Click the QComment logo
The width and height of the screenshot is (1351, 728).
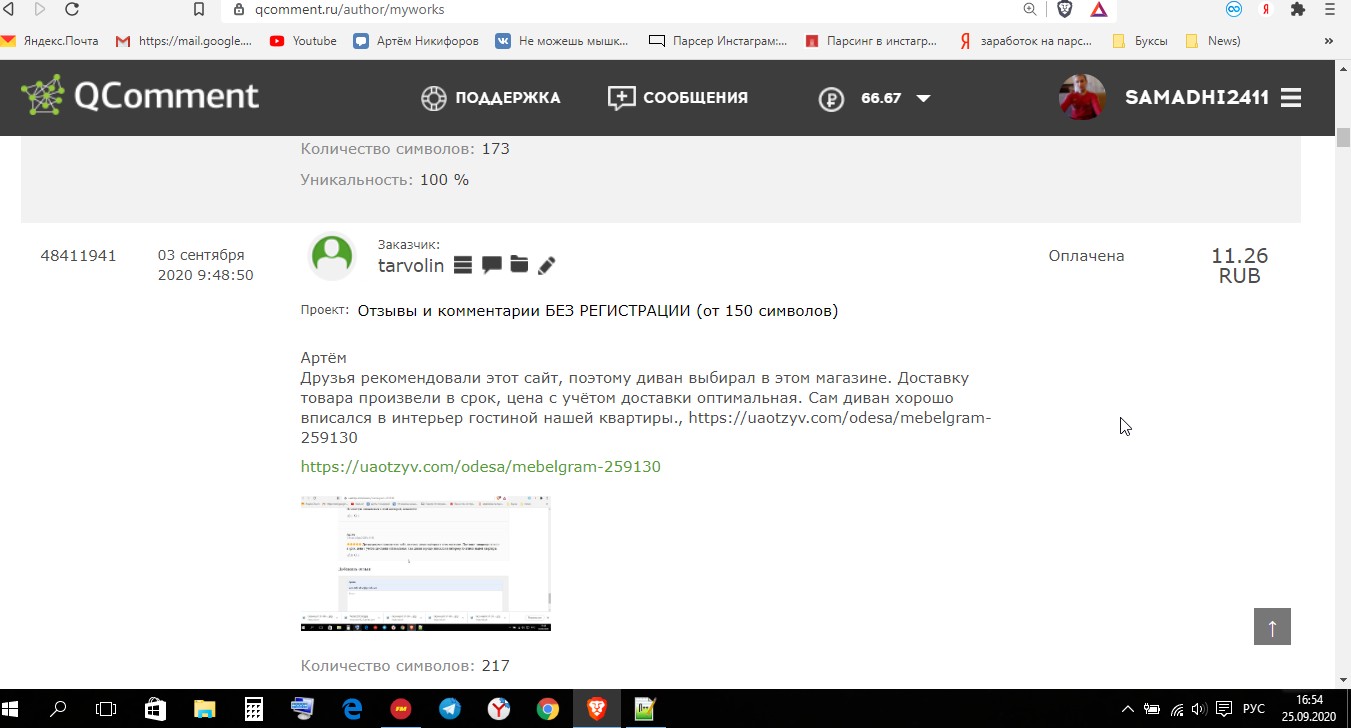click(140, 97)
